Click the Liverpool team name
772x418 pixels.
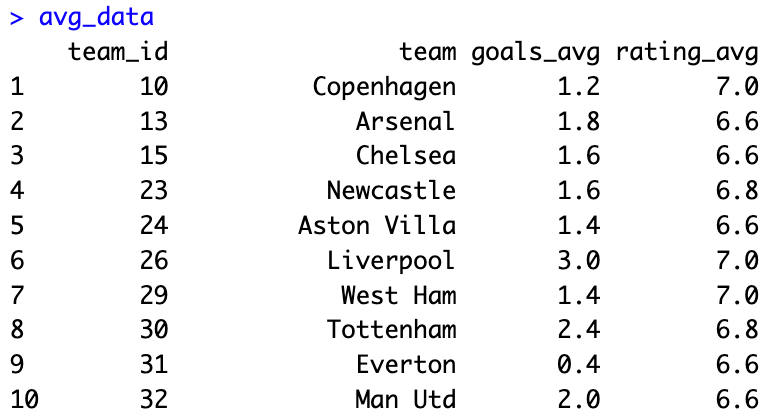[x=391, y=261]
